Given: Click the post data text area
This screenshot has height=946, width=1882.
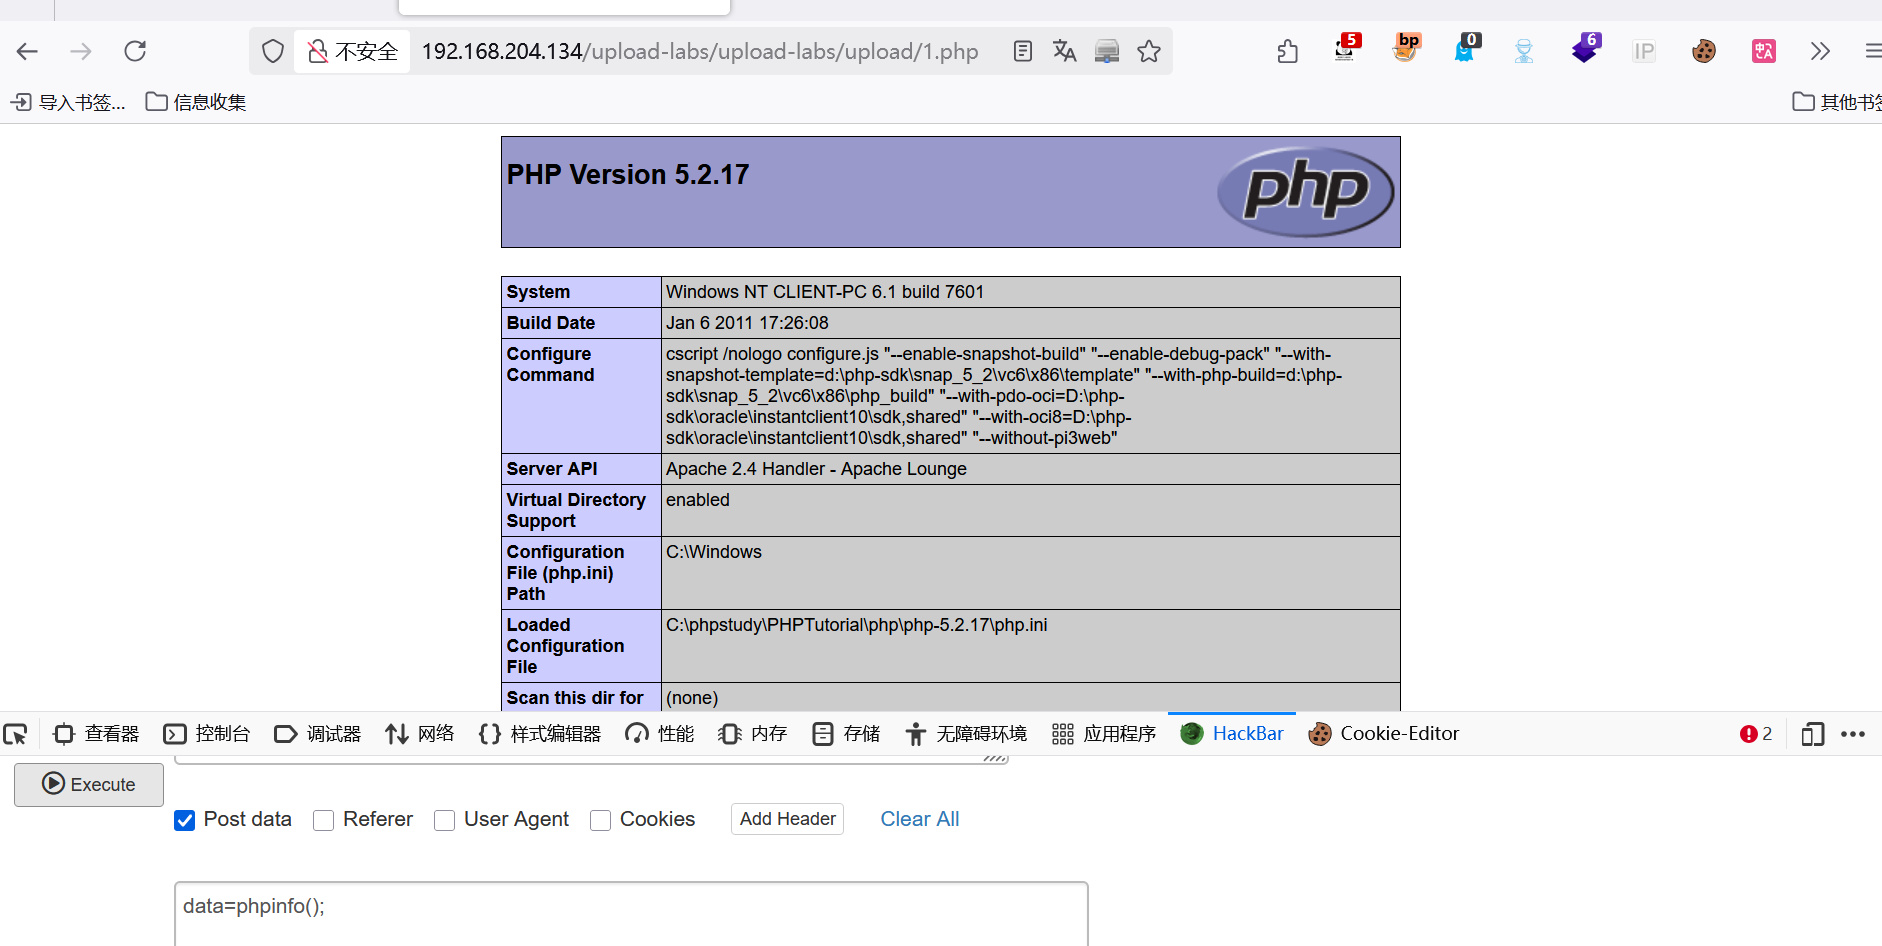Looking at the screenshot, I should point(631,914).
